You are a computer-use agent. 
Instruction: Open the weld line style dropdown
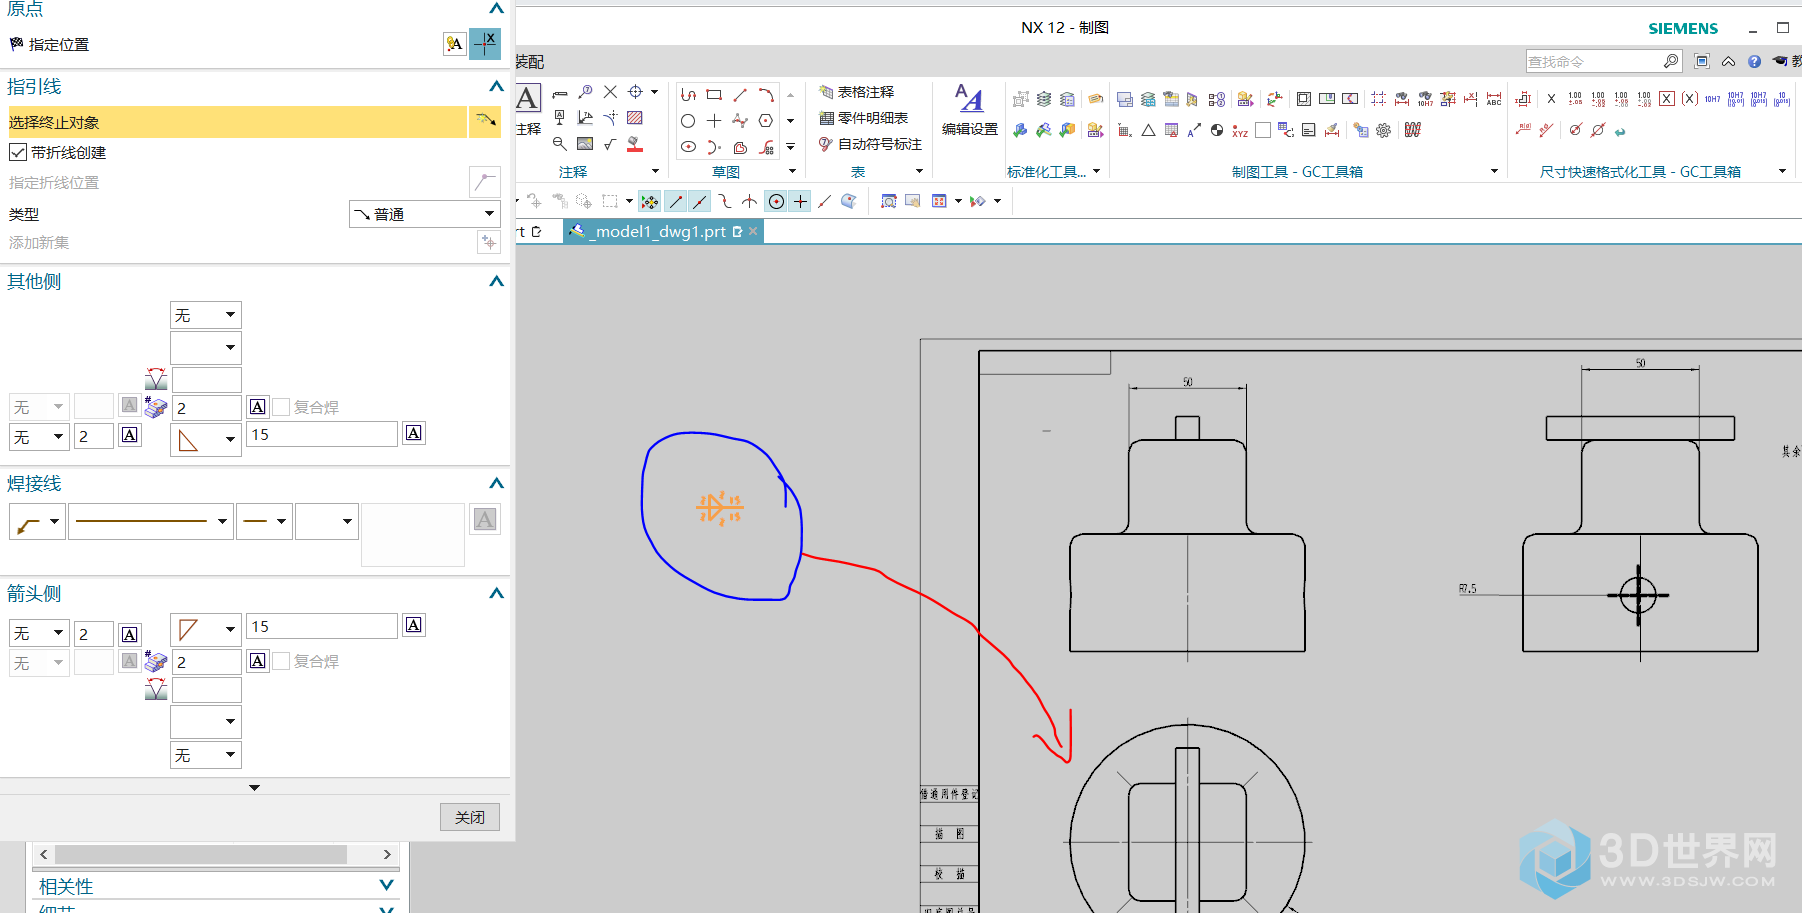tap(151, 521)
